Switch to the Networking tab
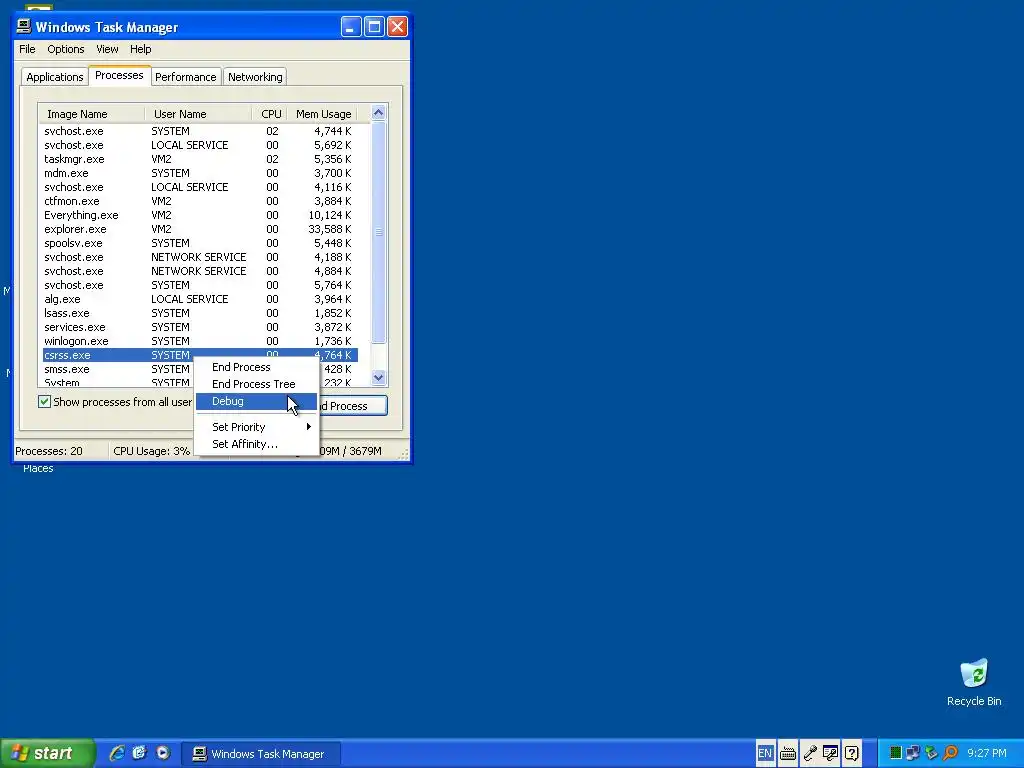Screen dimensions: 1024x768 click(x=255, y=77)
